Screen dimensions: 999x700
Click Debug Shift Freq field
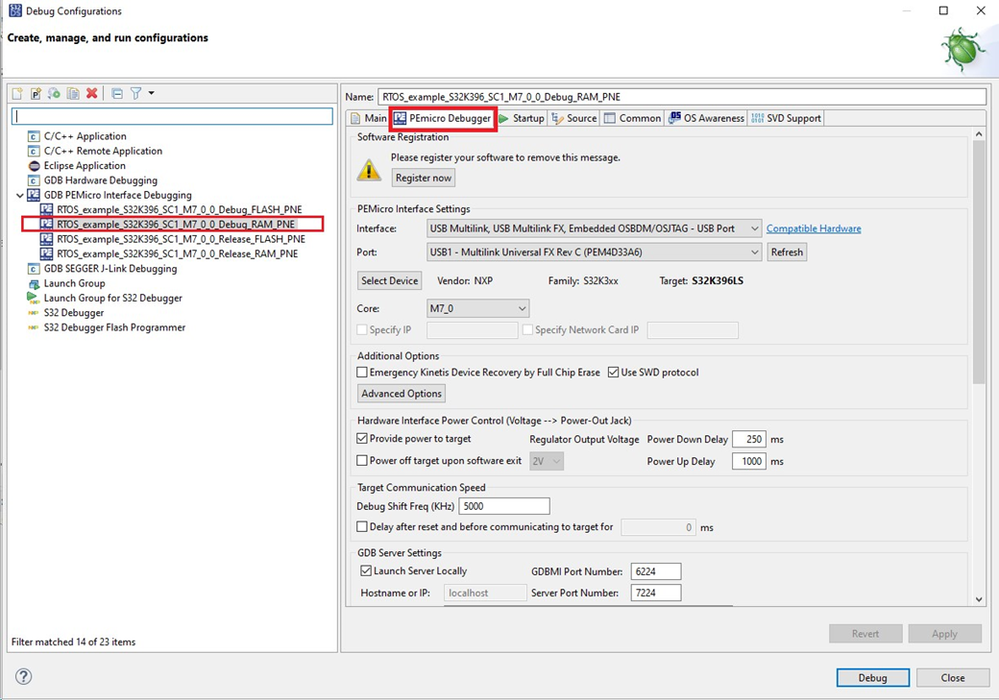(x=504, y=506)
